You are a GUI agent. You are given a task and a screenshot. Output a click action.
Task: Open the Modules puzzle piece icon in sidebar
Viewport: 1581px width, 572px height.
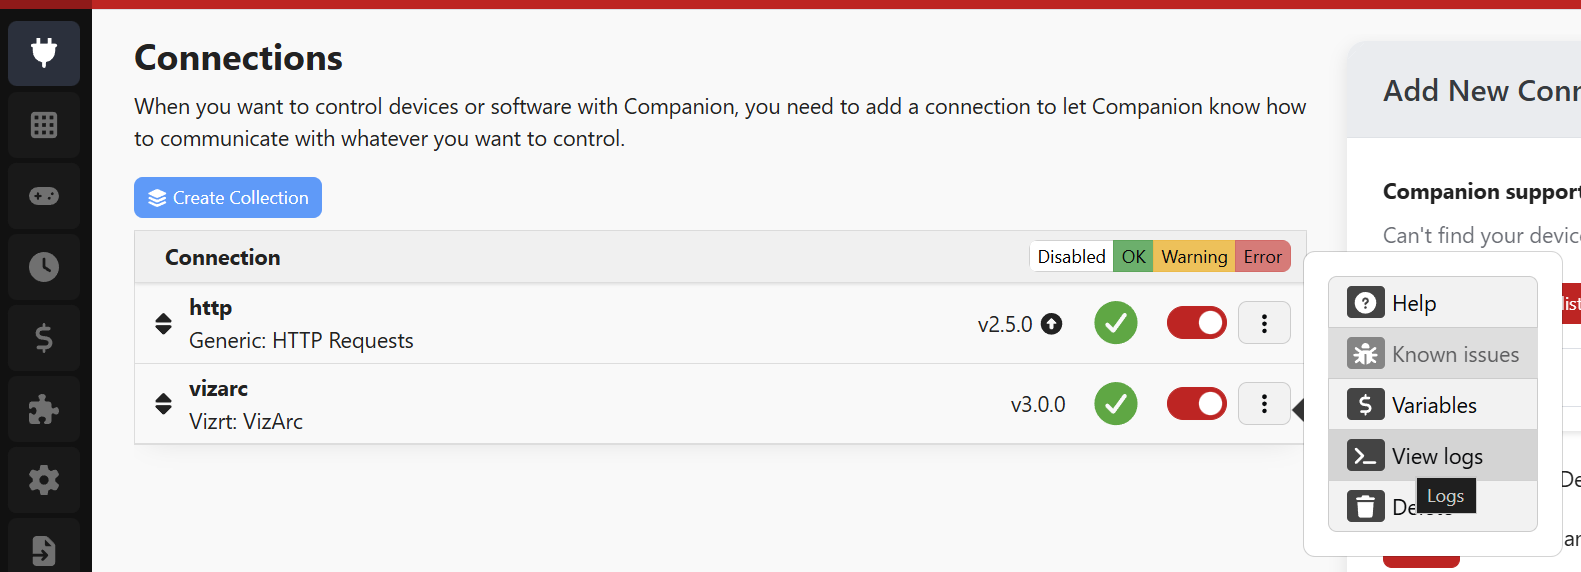[x=44, y=409]
